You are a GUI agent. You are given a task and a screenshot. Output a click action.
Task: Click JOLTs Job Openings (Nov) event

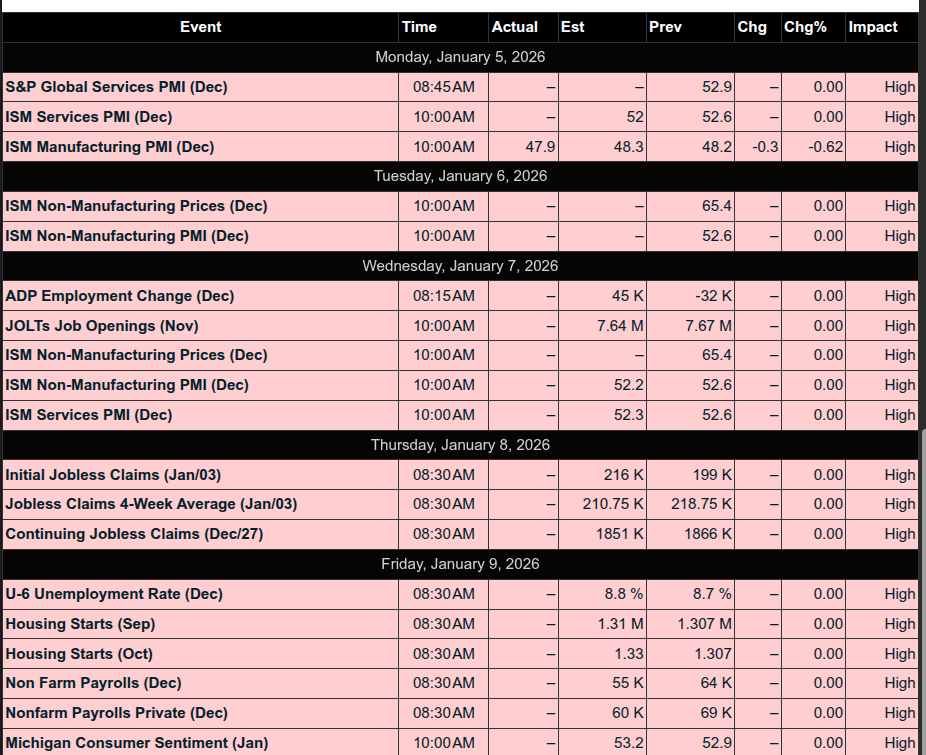102,326
